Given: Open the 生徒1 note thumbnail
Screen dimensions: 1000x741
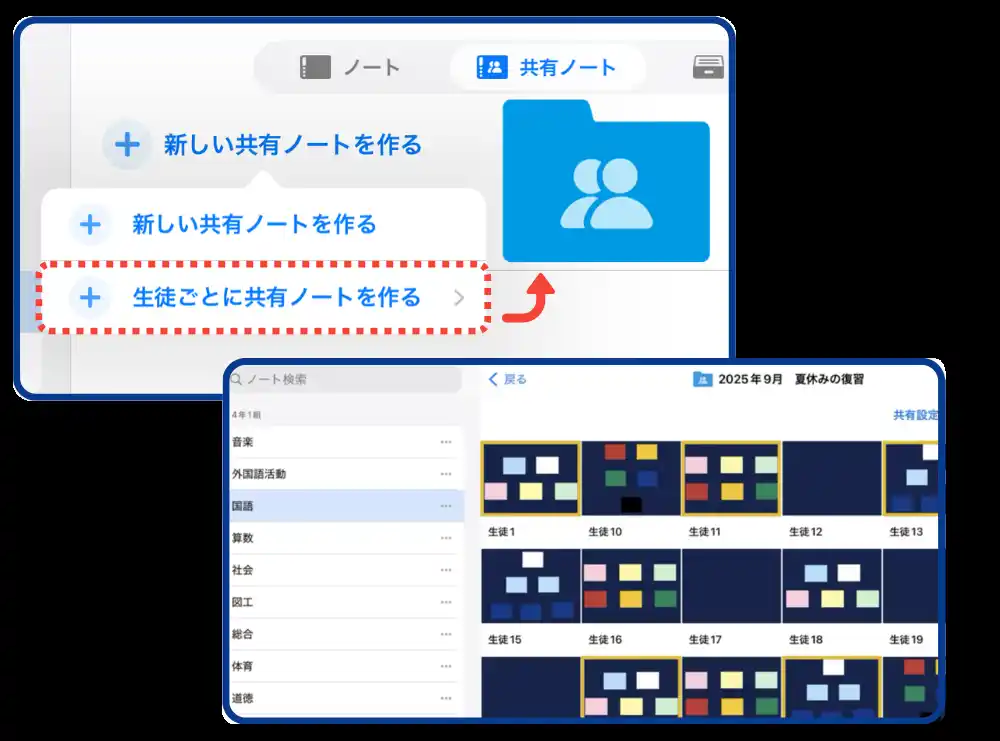Looking at the screenshot, I should coord(531,478).
